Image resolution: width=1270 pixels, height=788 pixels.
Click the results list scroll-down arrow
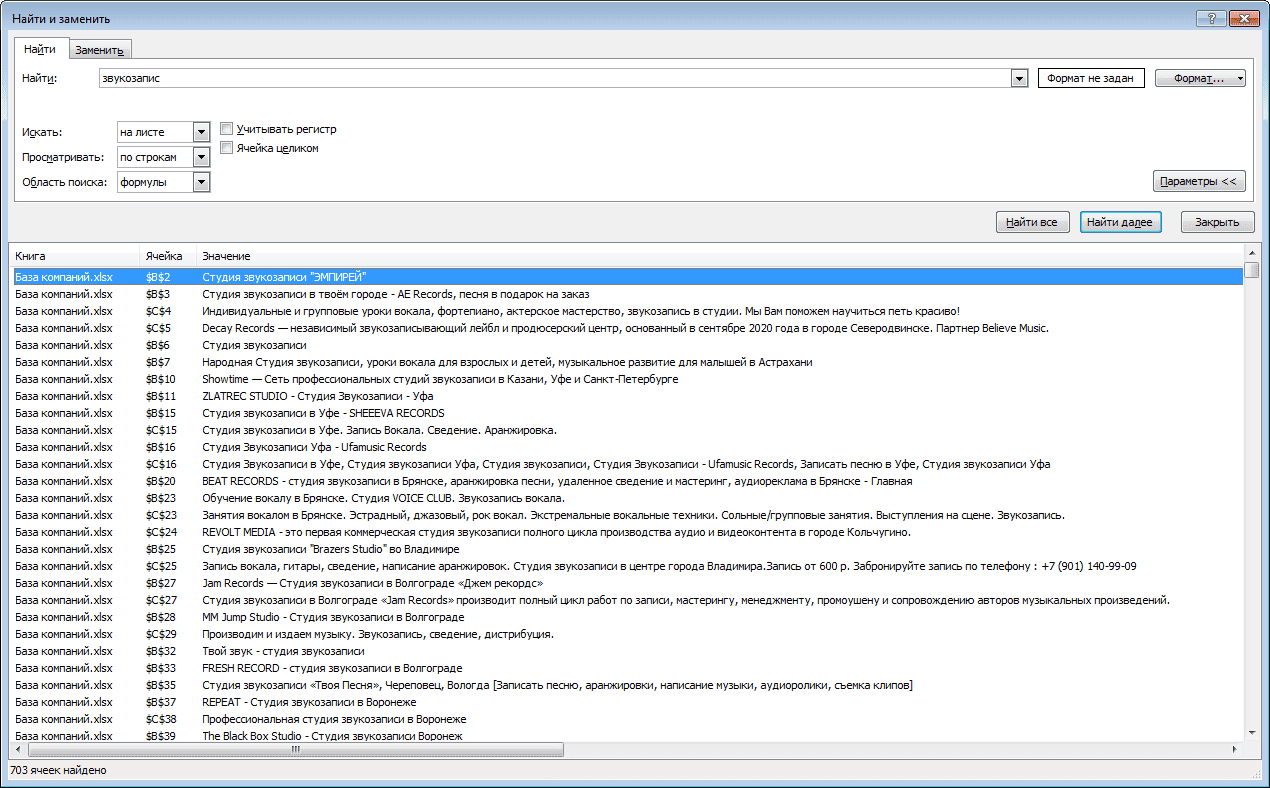[x=1251, y=733]
